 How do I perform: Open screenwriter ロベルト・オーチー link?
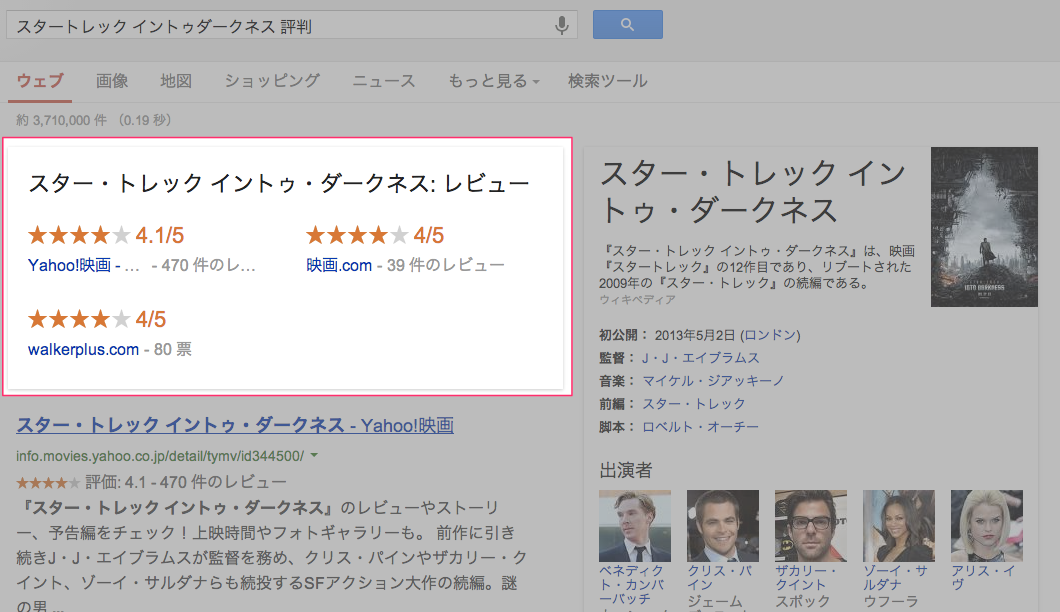tap(700, 427)
